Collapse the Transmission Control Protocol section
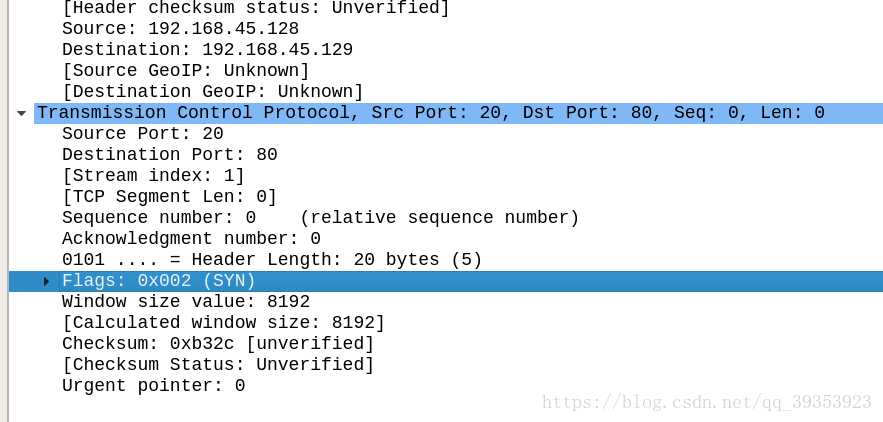The height and width of the screenshot is (422, 883). [21, 113]
